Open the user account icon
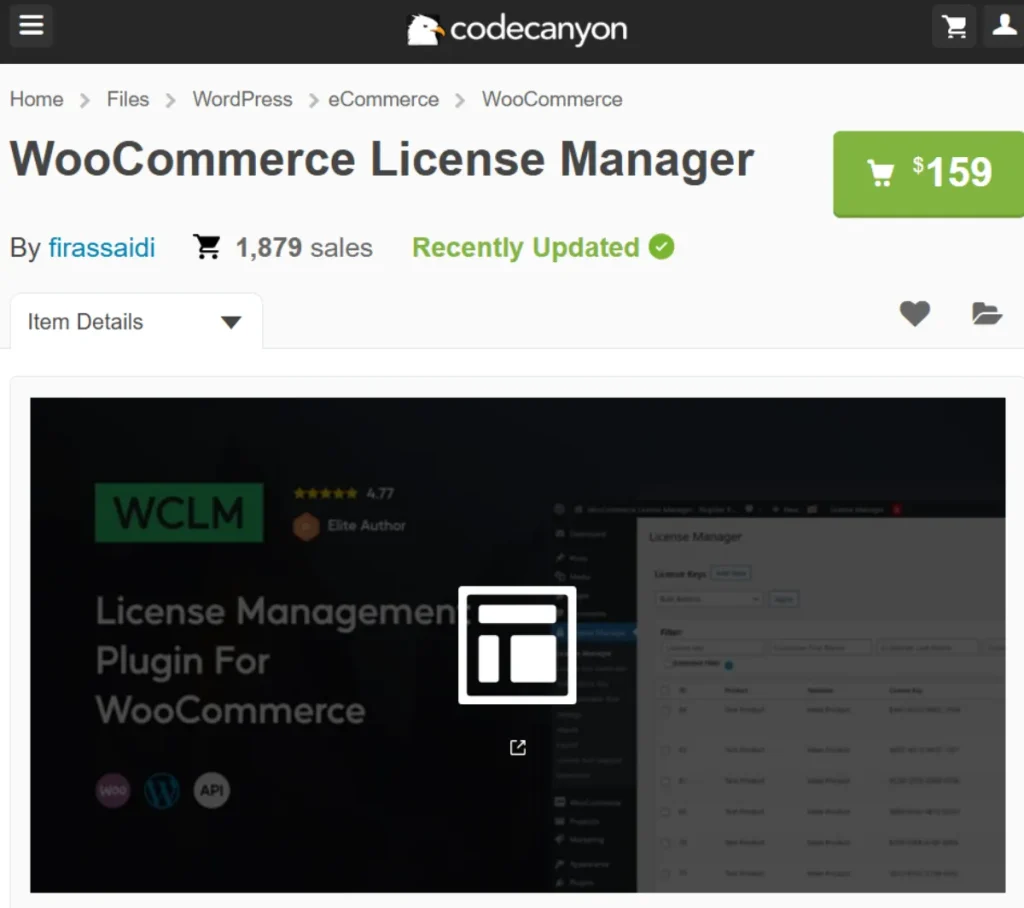Viewport: 1024px width, 908px height. pos(1004,26)
